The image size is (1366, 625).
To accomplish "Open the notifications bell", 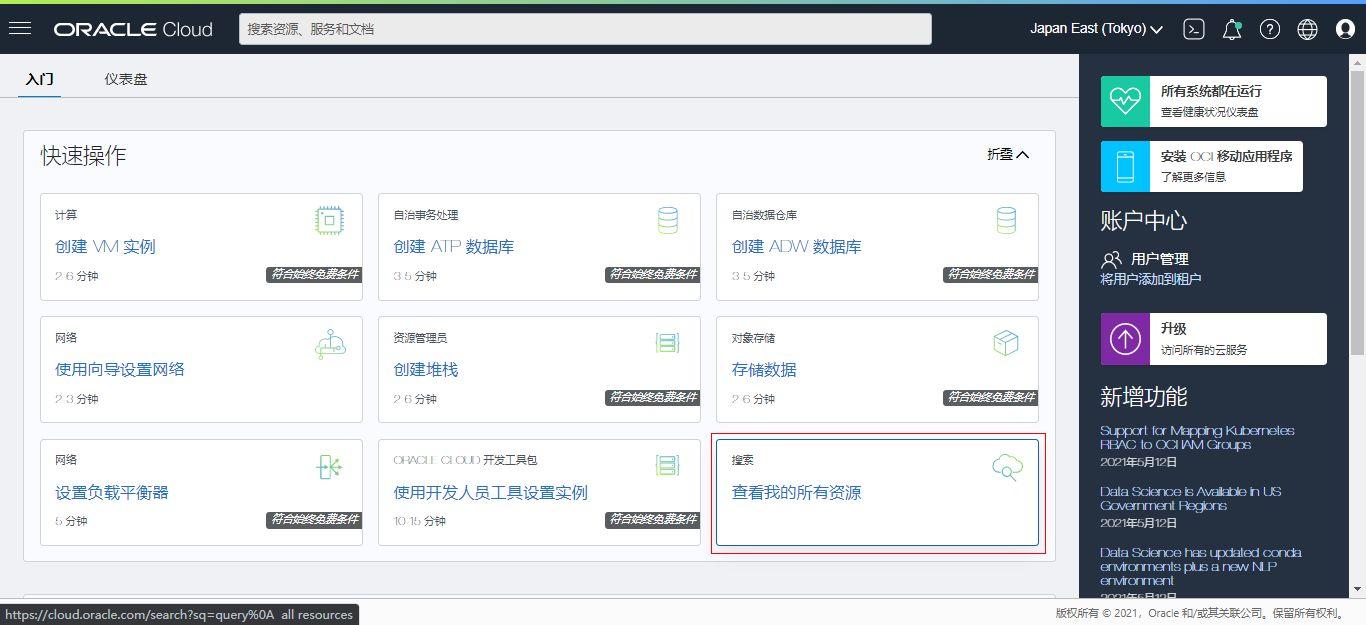I will pos(1232,29).
